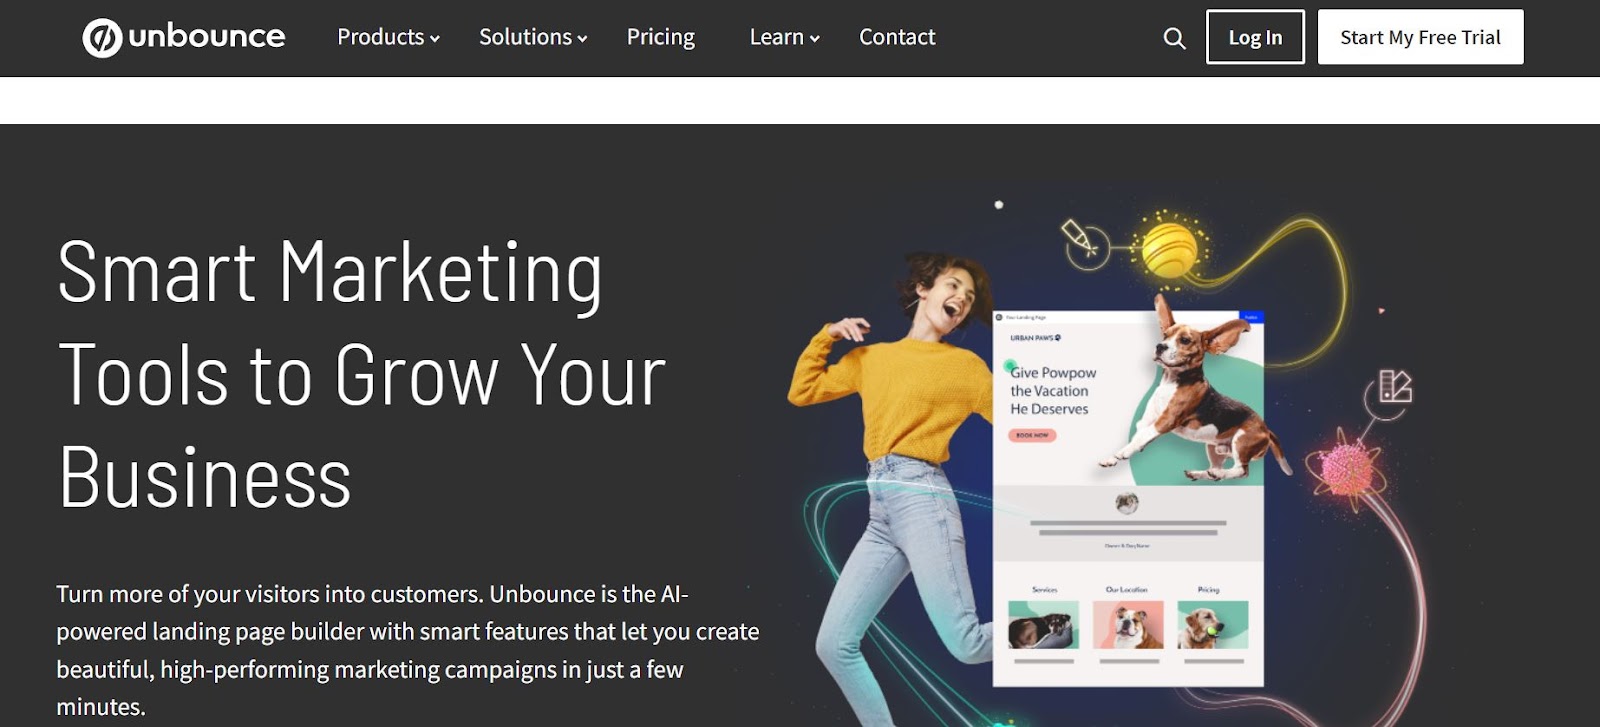
Task: Click the Book Now button in mockup
Action: pos(1032,435)
